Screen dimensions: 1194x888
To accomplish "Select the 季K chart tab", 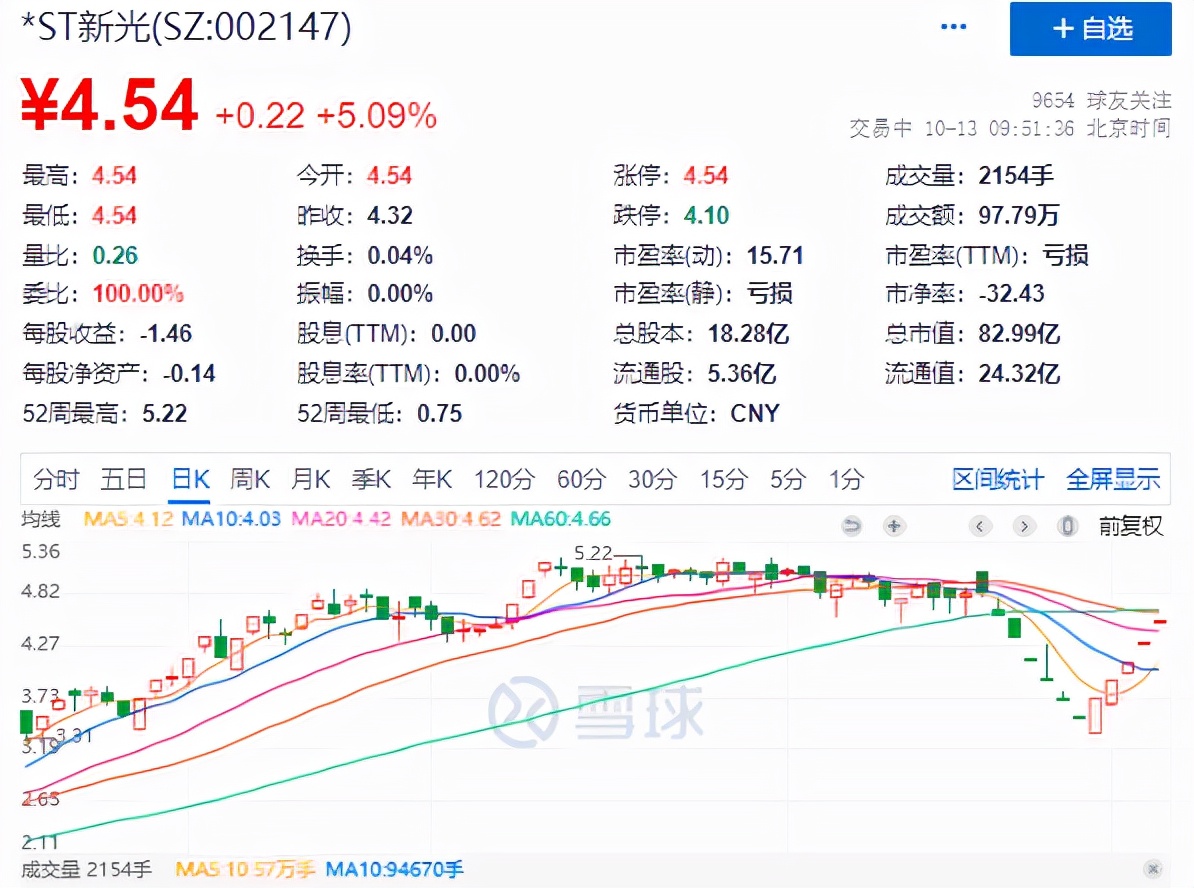I will click(371, 479).
